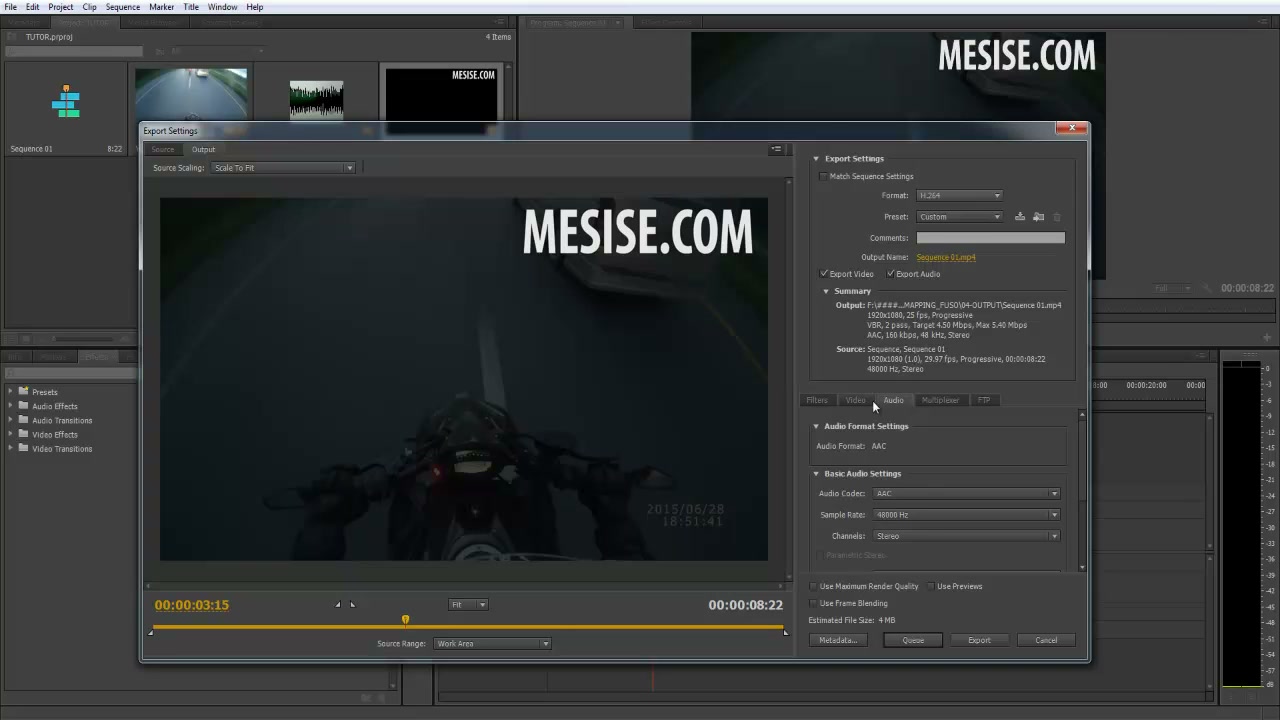Viewport: 1280px width, 720px height.
Task: Collapse the Summary section triangle
Action: 826,291
